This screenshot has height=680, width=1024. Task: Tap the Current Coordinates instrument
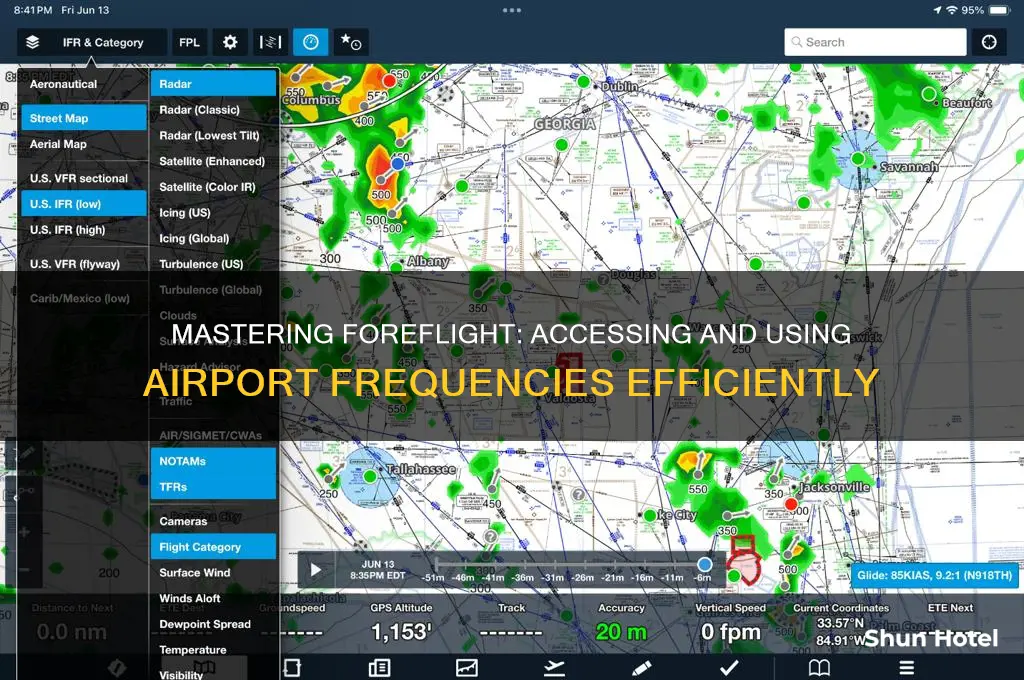point(841,623)
